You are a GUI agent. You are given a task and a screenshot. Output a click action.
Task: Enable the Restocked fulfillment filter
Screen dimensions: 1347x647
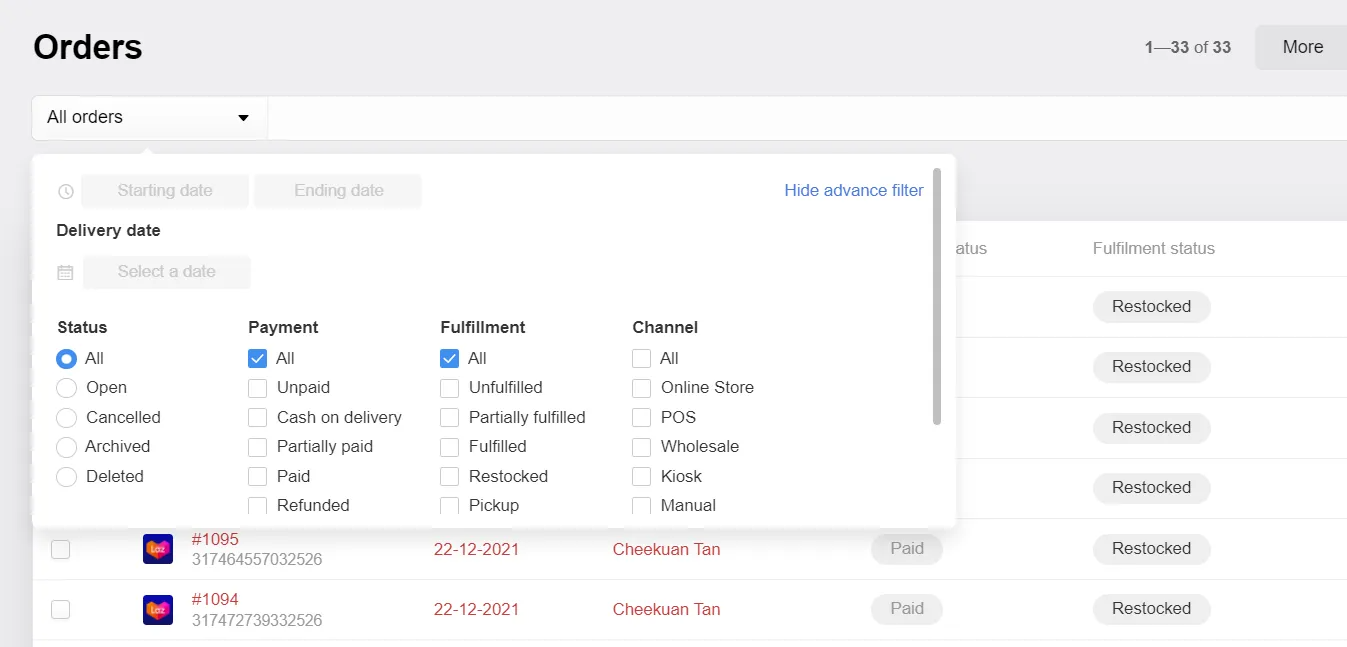click(x=448, y=476)
